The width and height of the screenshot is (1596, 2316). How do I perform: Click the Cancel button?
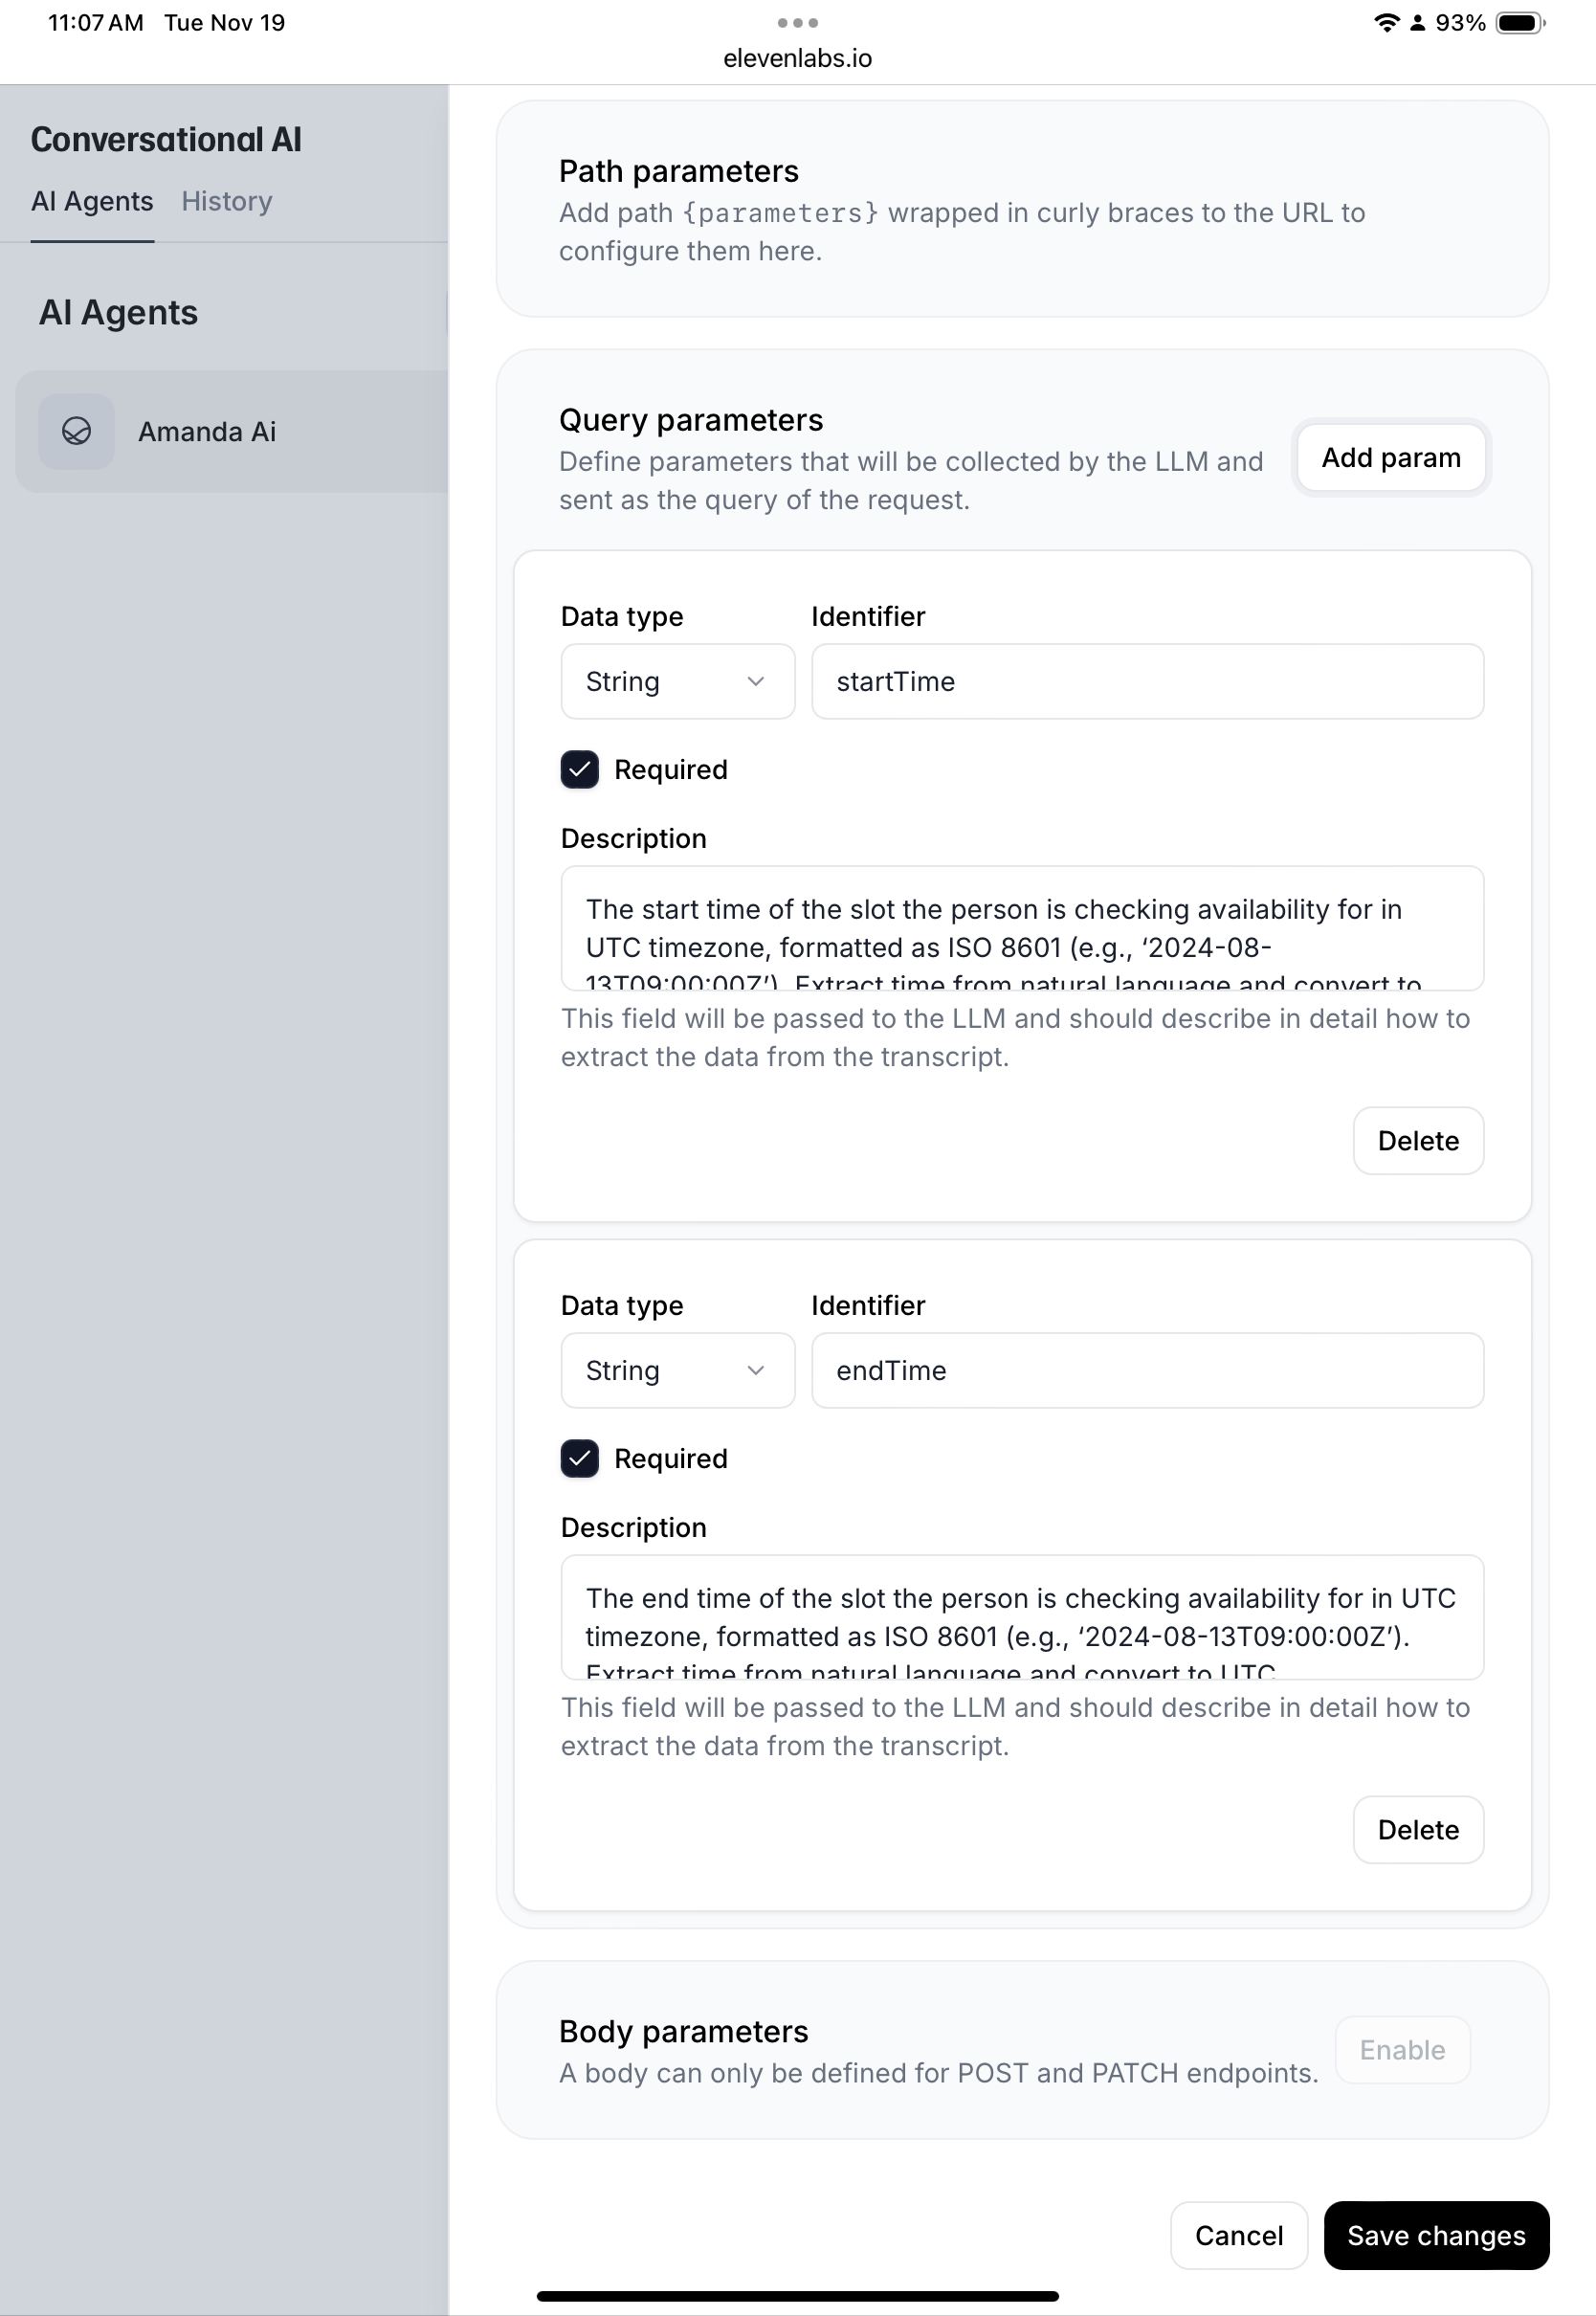pos(1238,2235)
